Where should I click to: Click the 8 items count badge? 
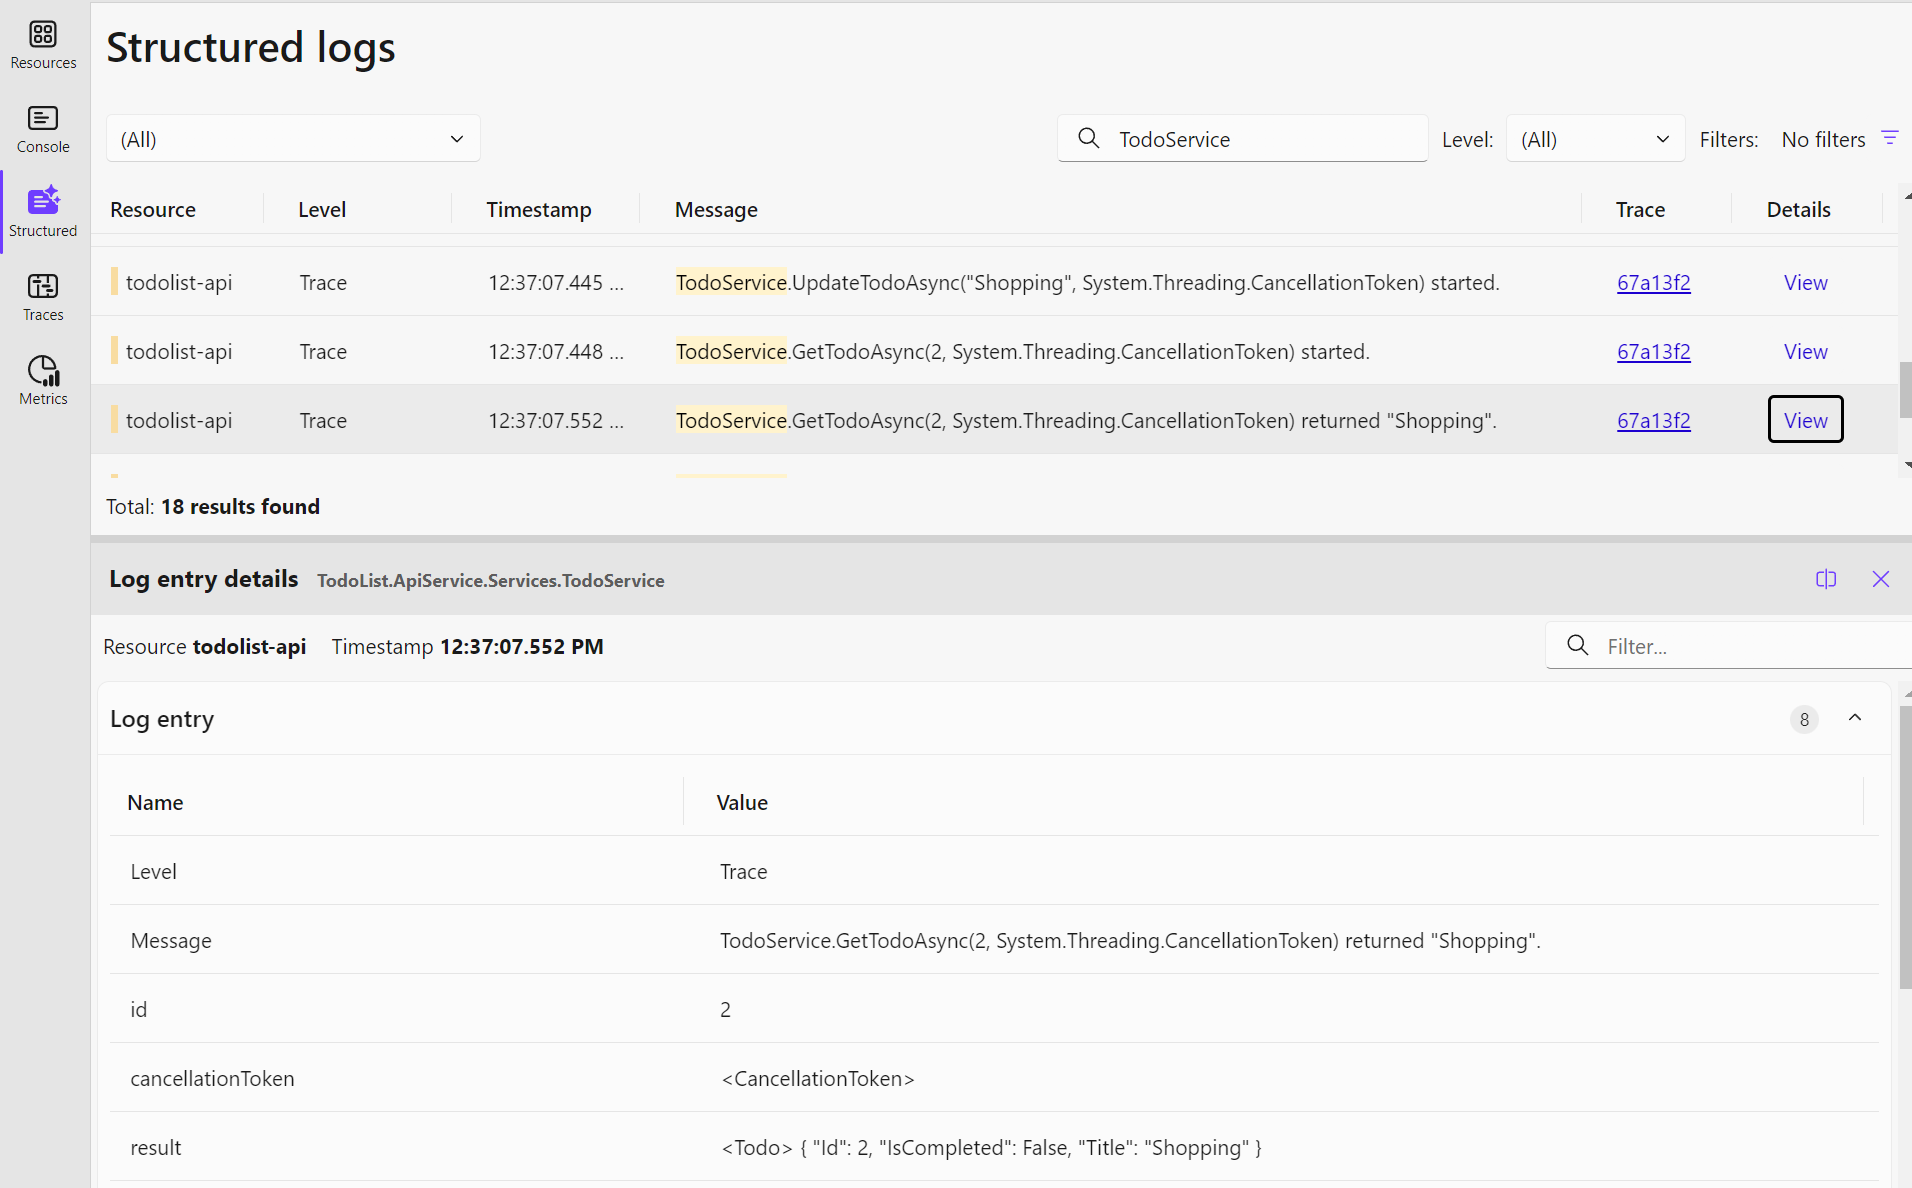click(x=1804, y=719)
